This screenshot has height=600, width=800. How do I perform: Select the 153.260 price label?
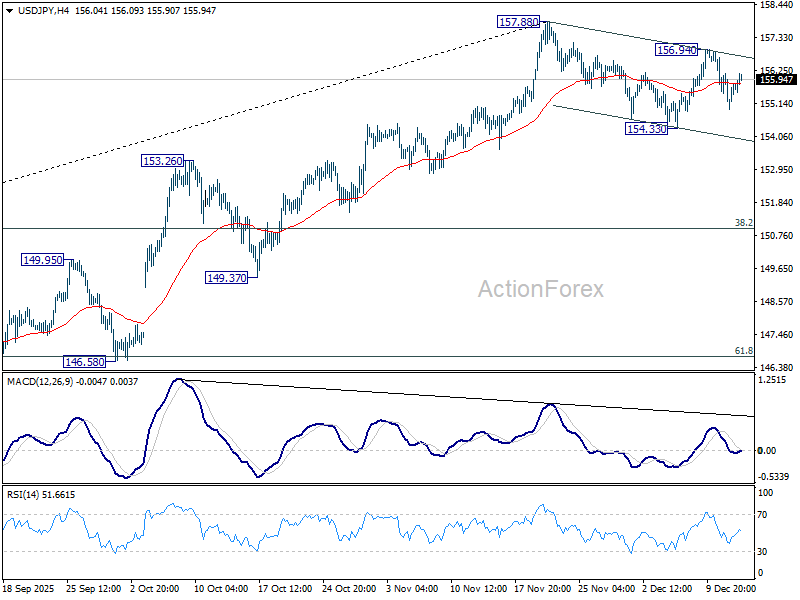pyautogui.click(x=162, y=161)
